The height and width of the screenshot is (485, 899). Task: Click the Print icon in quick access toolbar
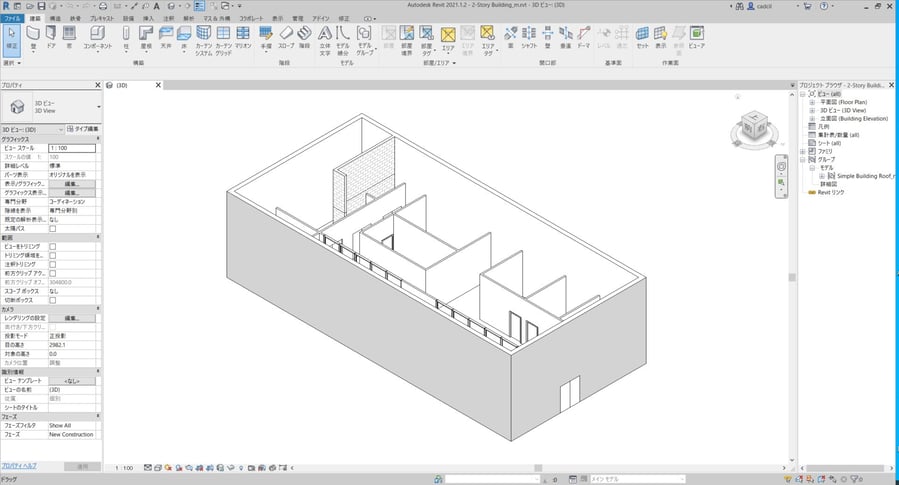[x=103, y=6]
